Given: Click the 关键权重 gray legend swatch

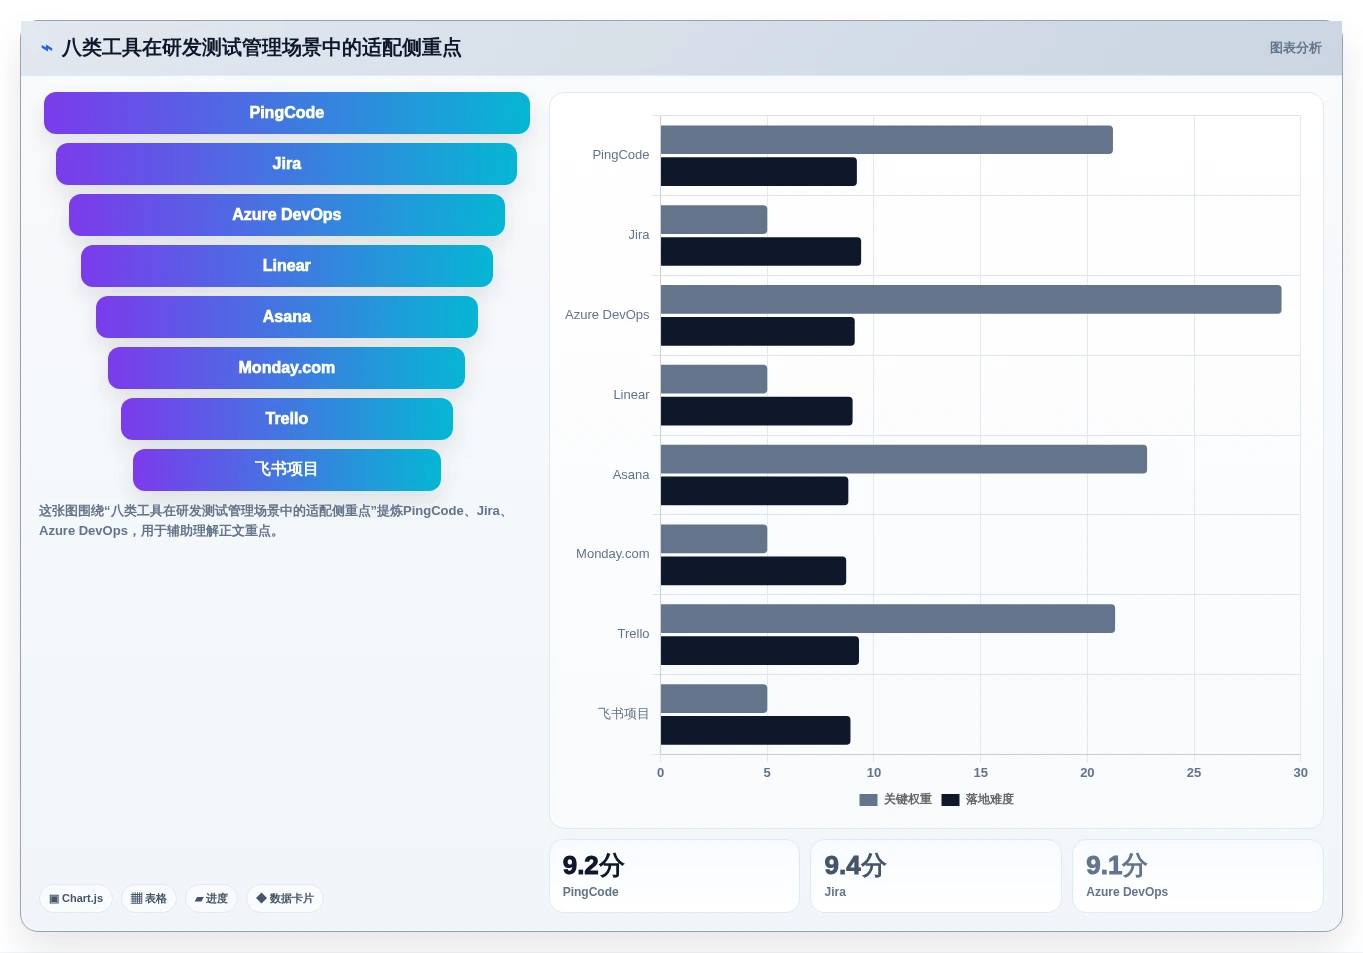Looking at the screenshot, I should point(868,800).
